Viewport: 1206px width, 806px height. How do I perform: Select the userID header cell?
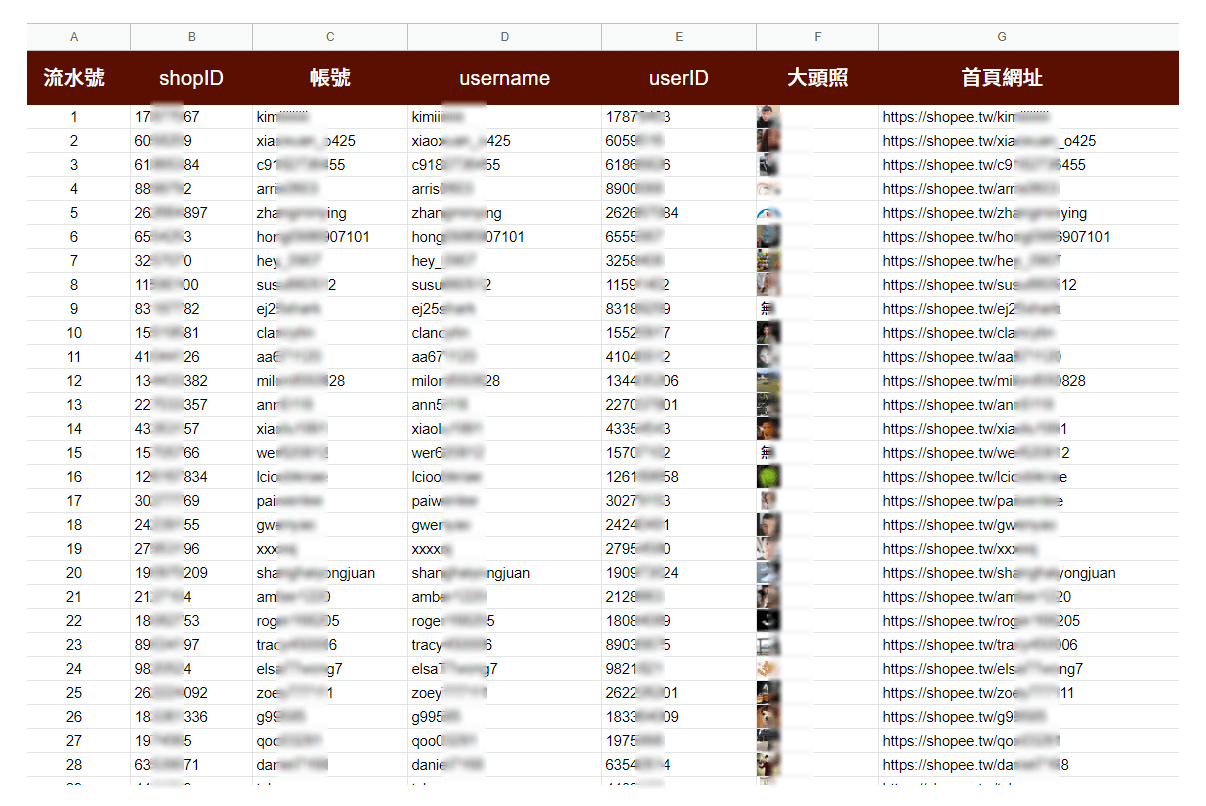(x=678, y=78)
